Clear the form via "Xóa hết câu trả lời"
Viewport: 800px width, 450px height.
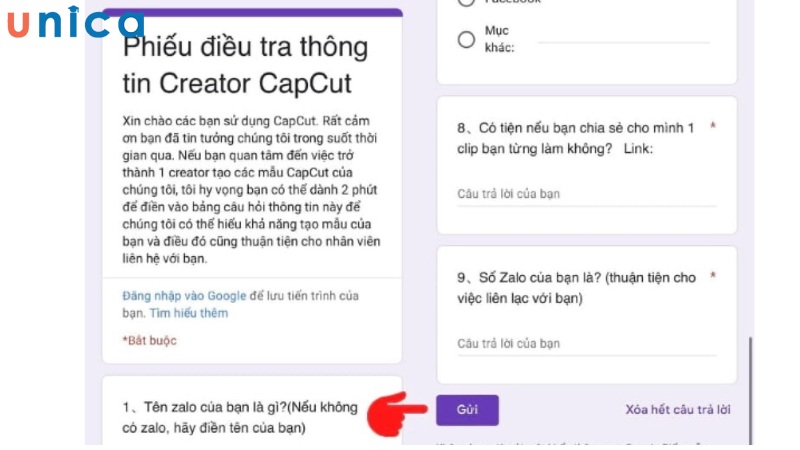(x=678, y=410)
